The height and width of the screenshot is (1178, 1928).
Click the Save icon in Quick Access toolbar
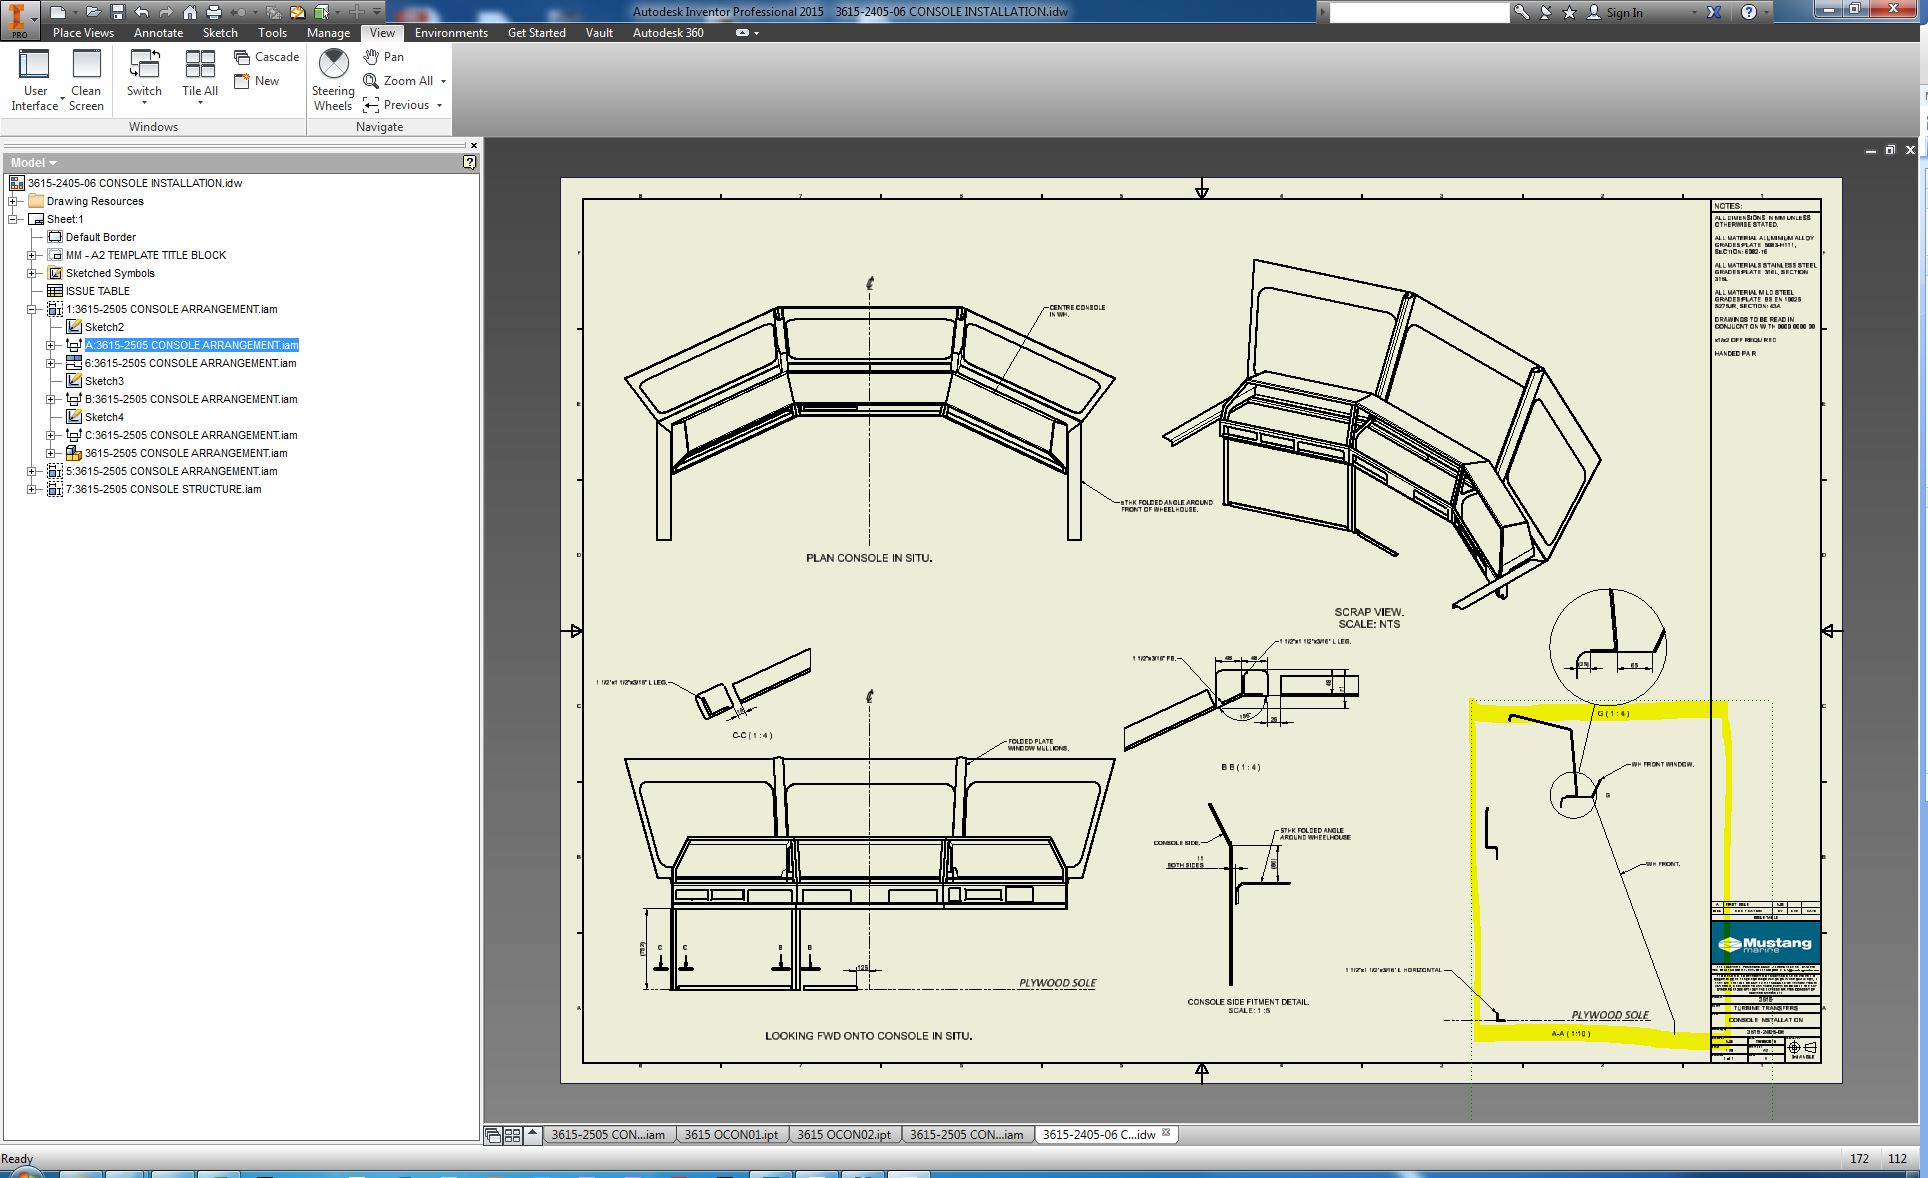[119, 11]
